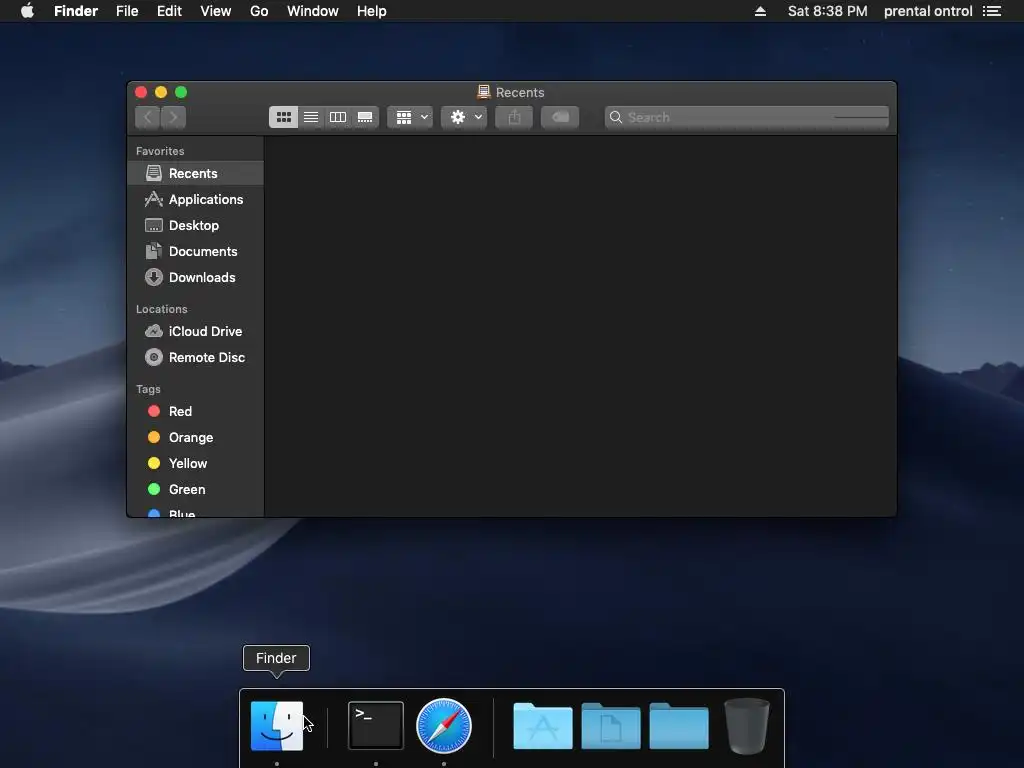Open the prental ontrol user menu

pos(928,11)
